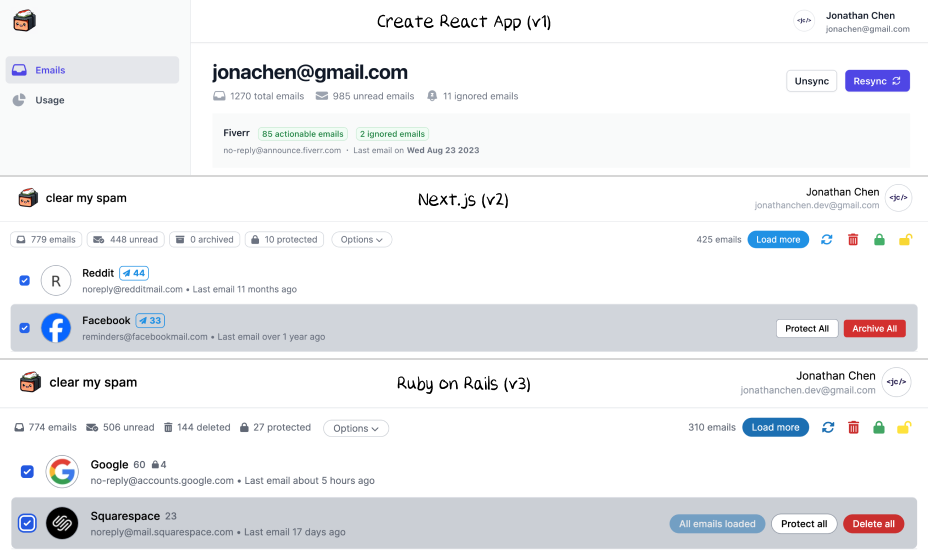The width and height of the screenshot is (928, 557).
Task: Click the 11 ignored emails stat
Action: [x=472, y=96]
